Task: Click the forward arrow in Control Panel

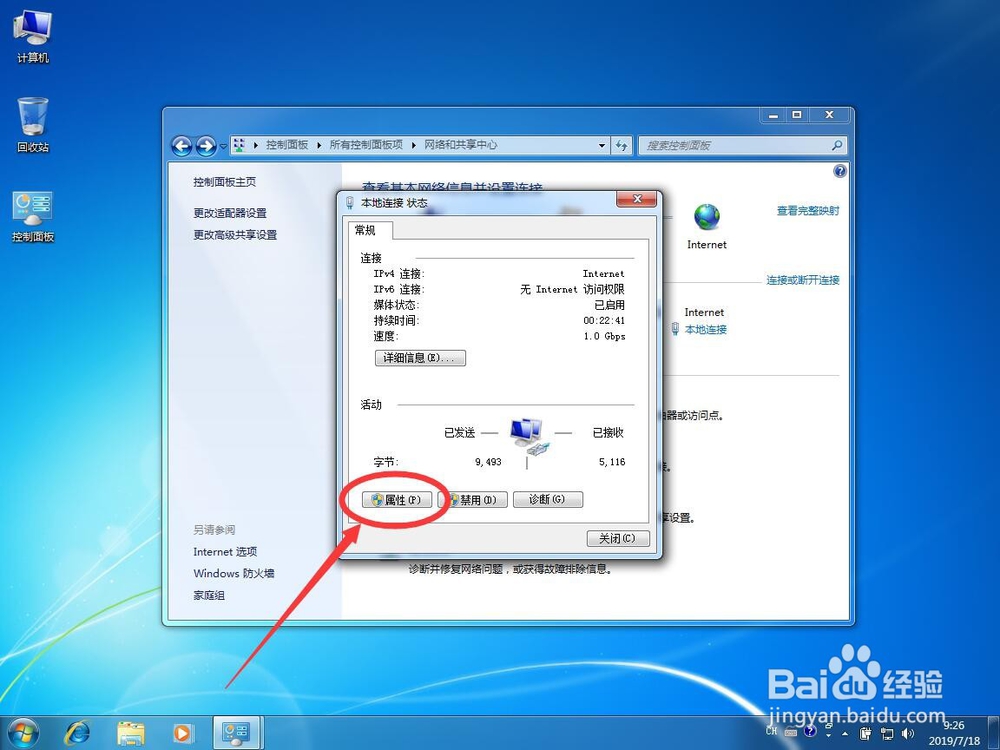Action: point(205,146)
